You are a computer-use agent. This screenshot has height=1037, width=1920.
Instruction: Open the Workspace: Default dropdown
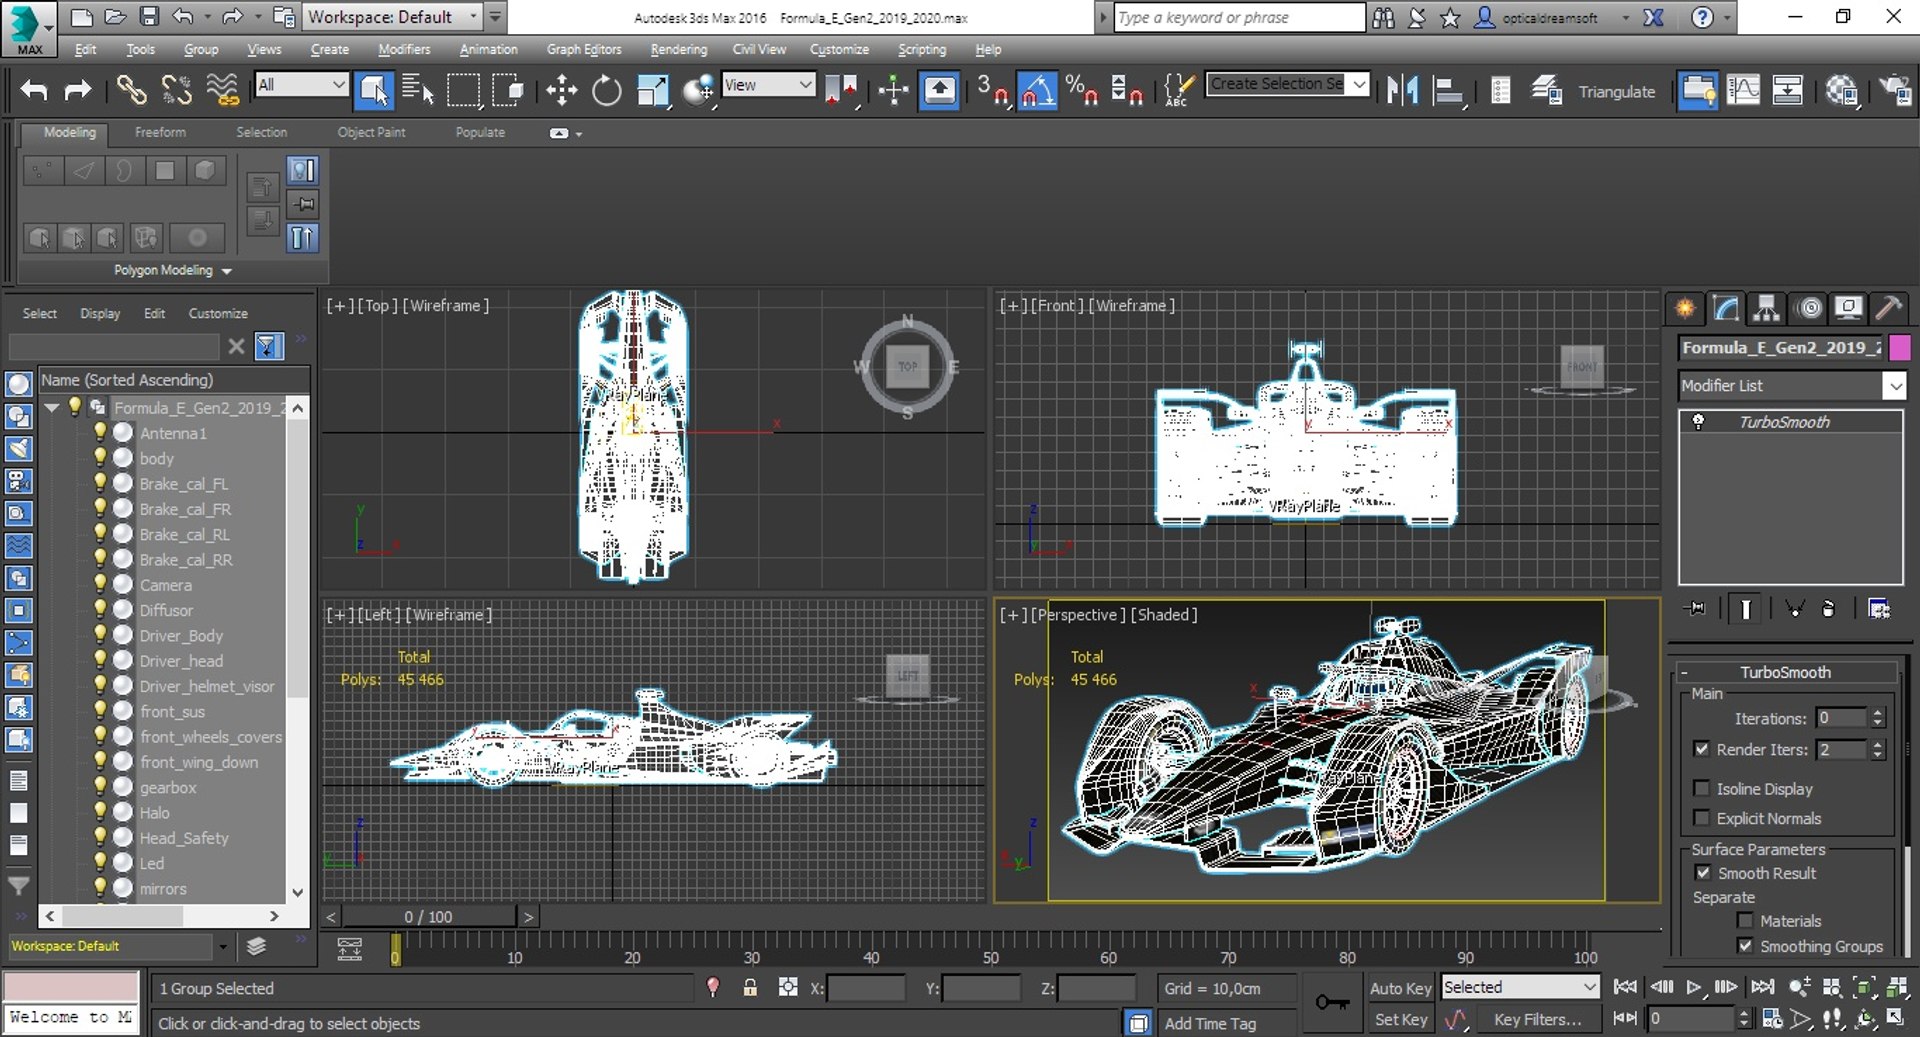(392, 17)
